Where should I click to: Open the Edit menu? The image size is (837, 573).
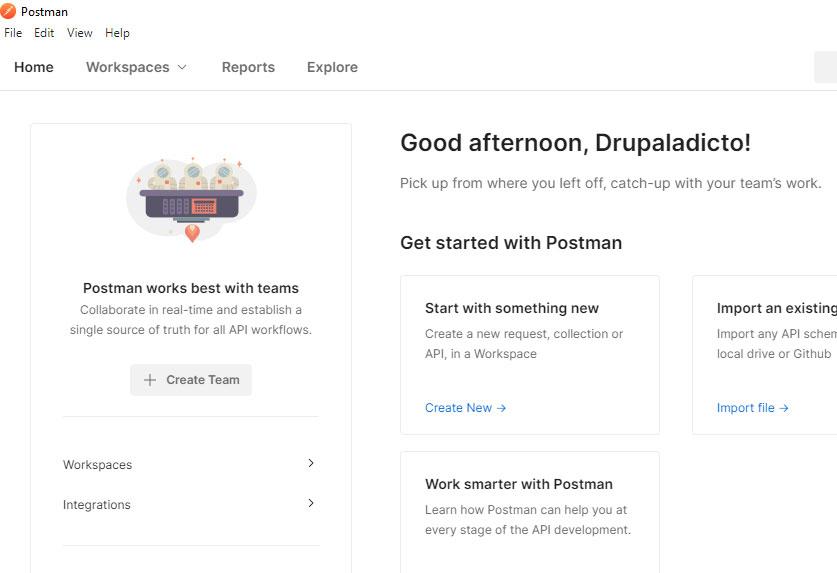[x=44, y=33]
